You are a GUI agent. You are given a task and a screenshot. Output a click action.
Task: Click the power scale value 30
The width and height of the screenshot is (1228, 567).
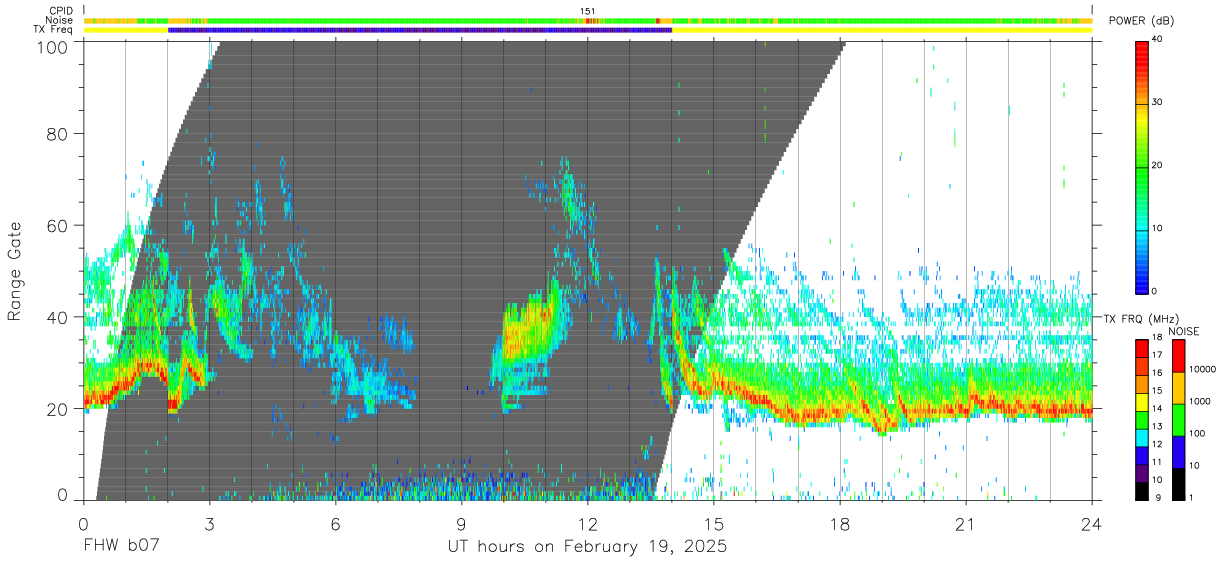(x=1158, y=103)
